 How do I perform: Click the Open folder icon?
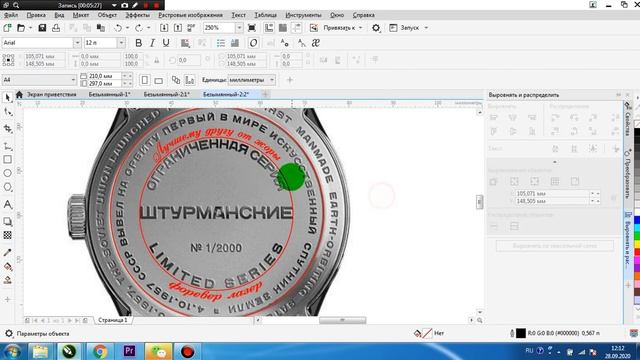[x=21, y=28]
